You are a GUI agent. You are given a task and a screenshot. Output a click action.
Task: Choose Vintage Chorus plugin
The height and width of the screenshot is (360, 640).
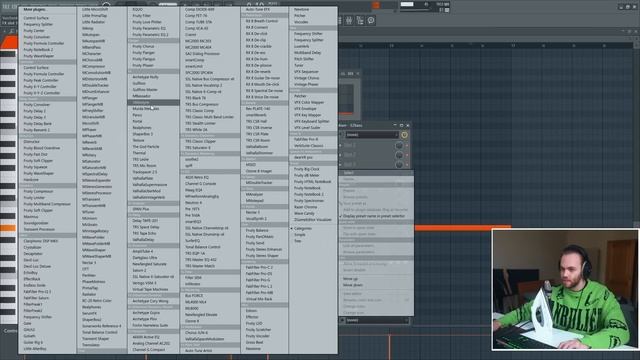[307, 78]
